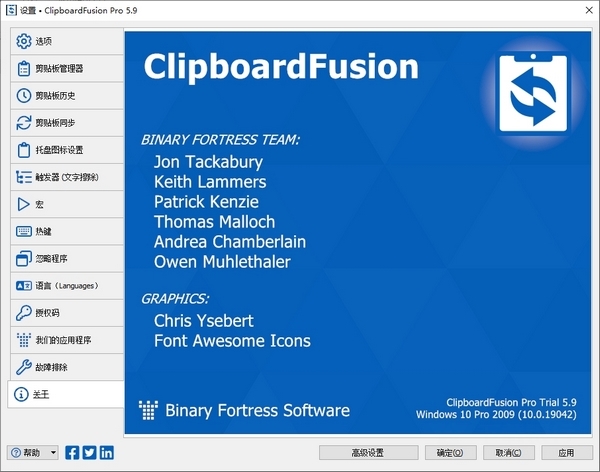Click the Binary Fortress grid logo icon
The width and height of the screenshot is (600, 472).
[148, 410]
